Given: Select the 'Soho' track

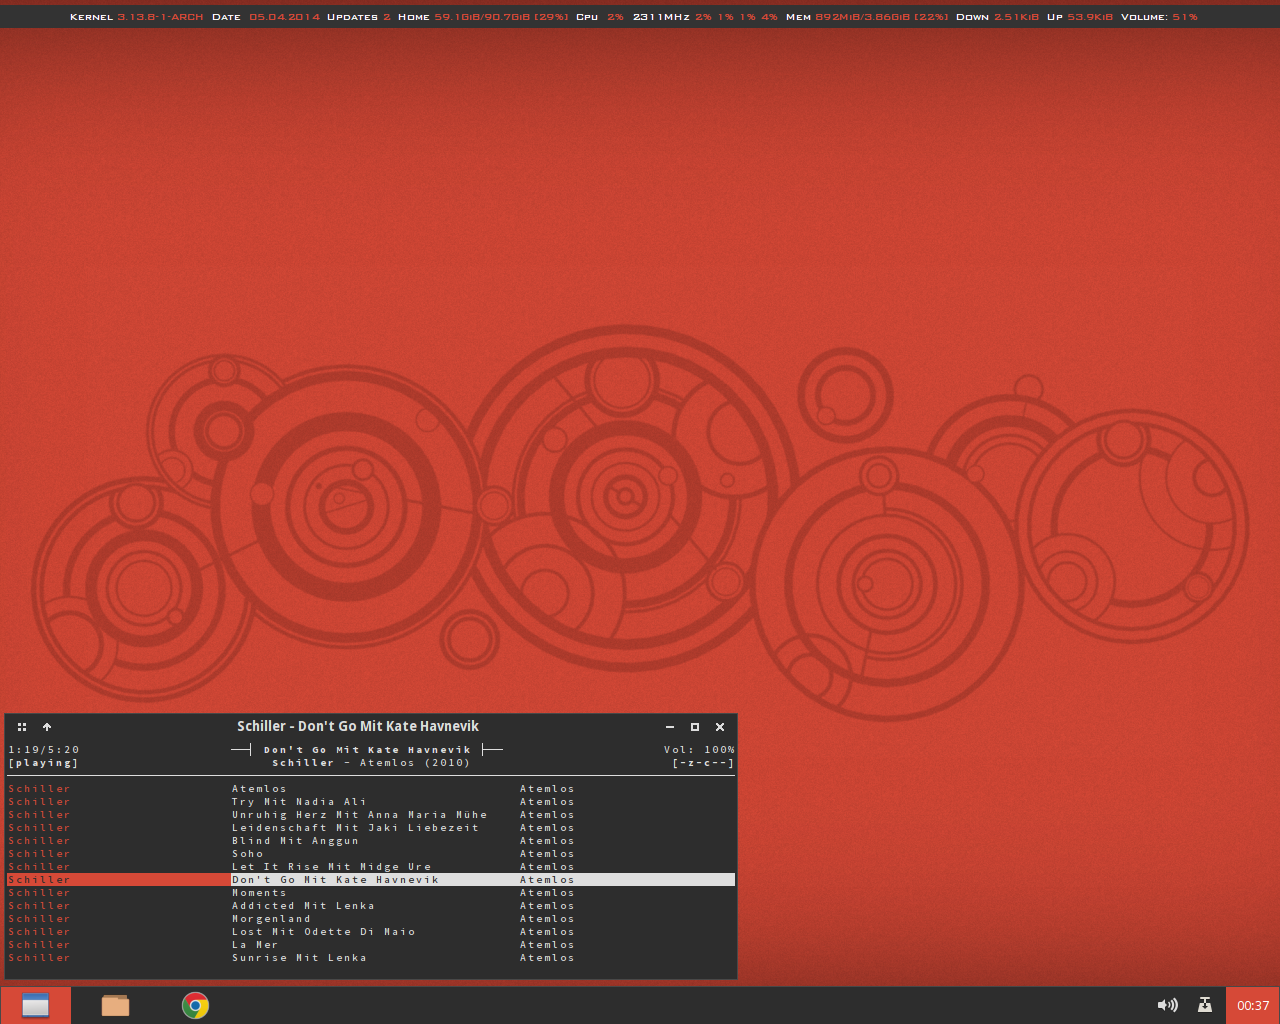Looking at the screenshot, I should click(371, 854).
